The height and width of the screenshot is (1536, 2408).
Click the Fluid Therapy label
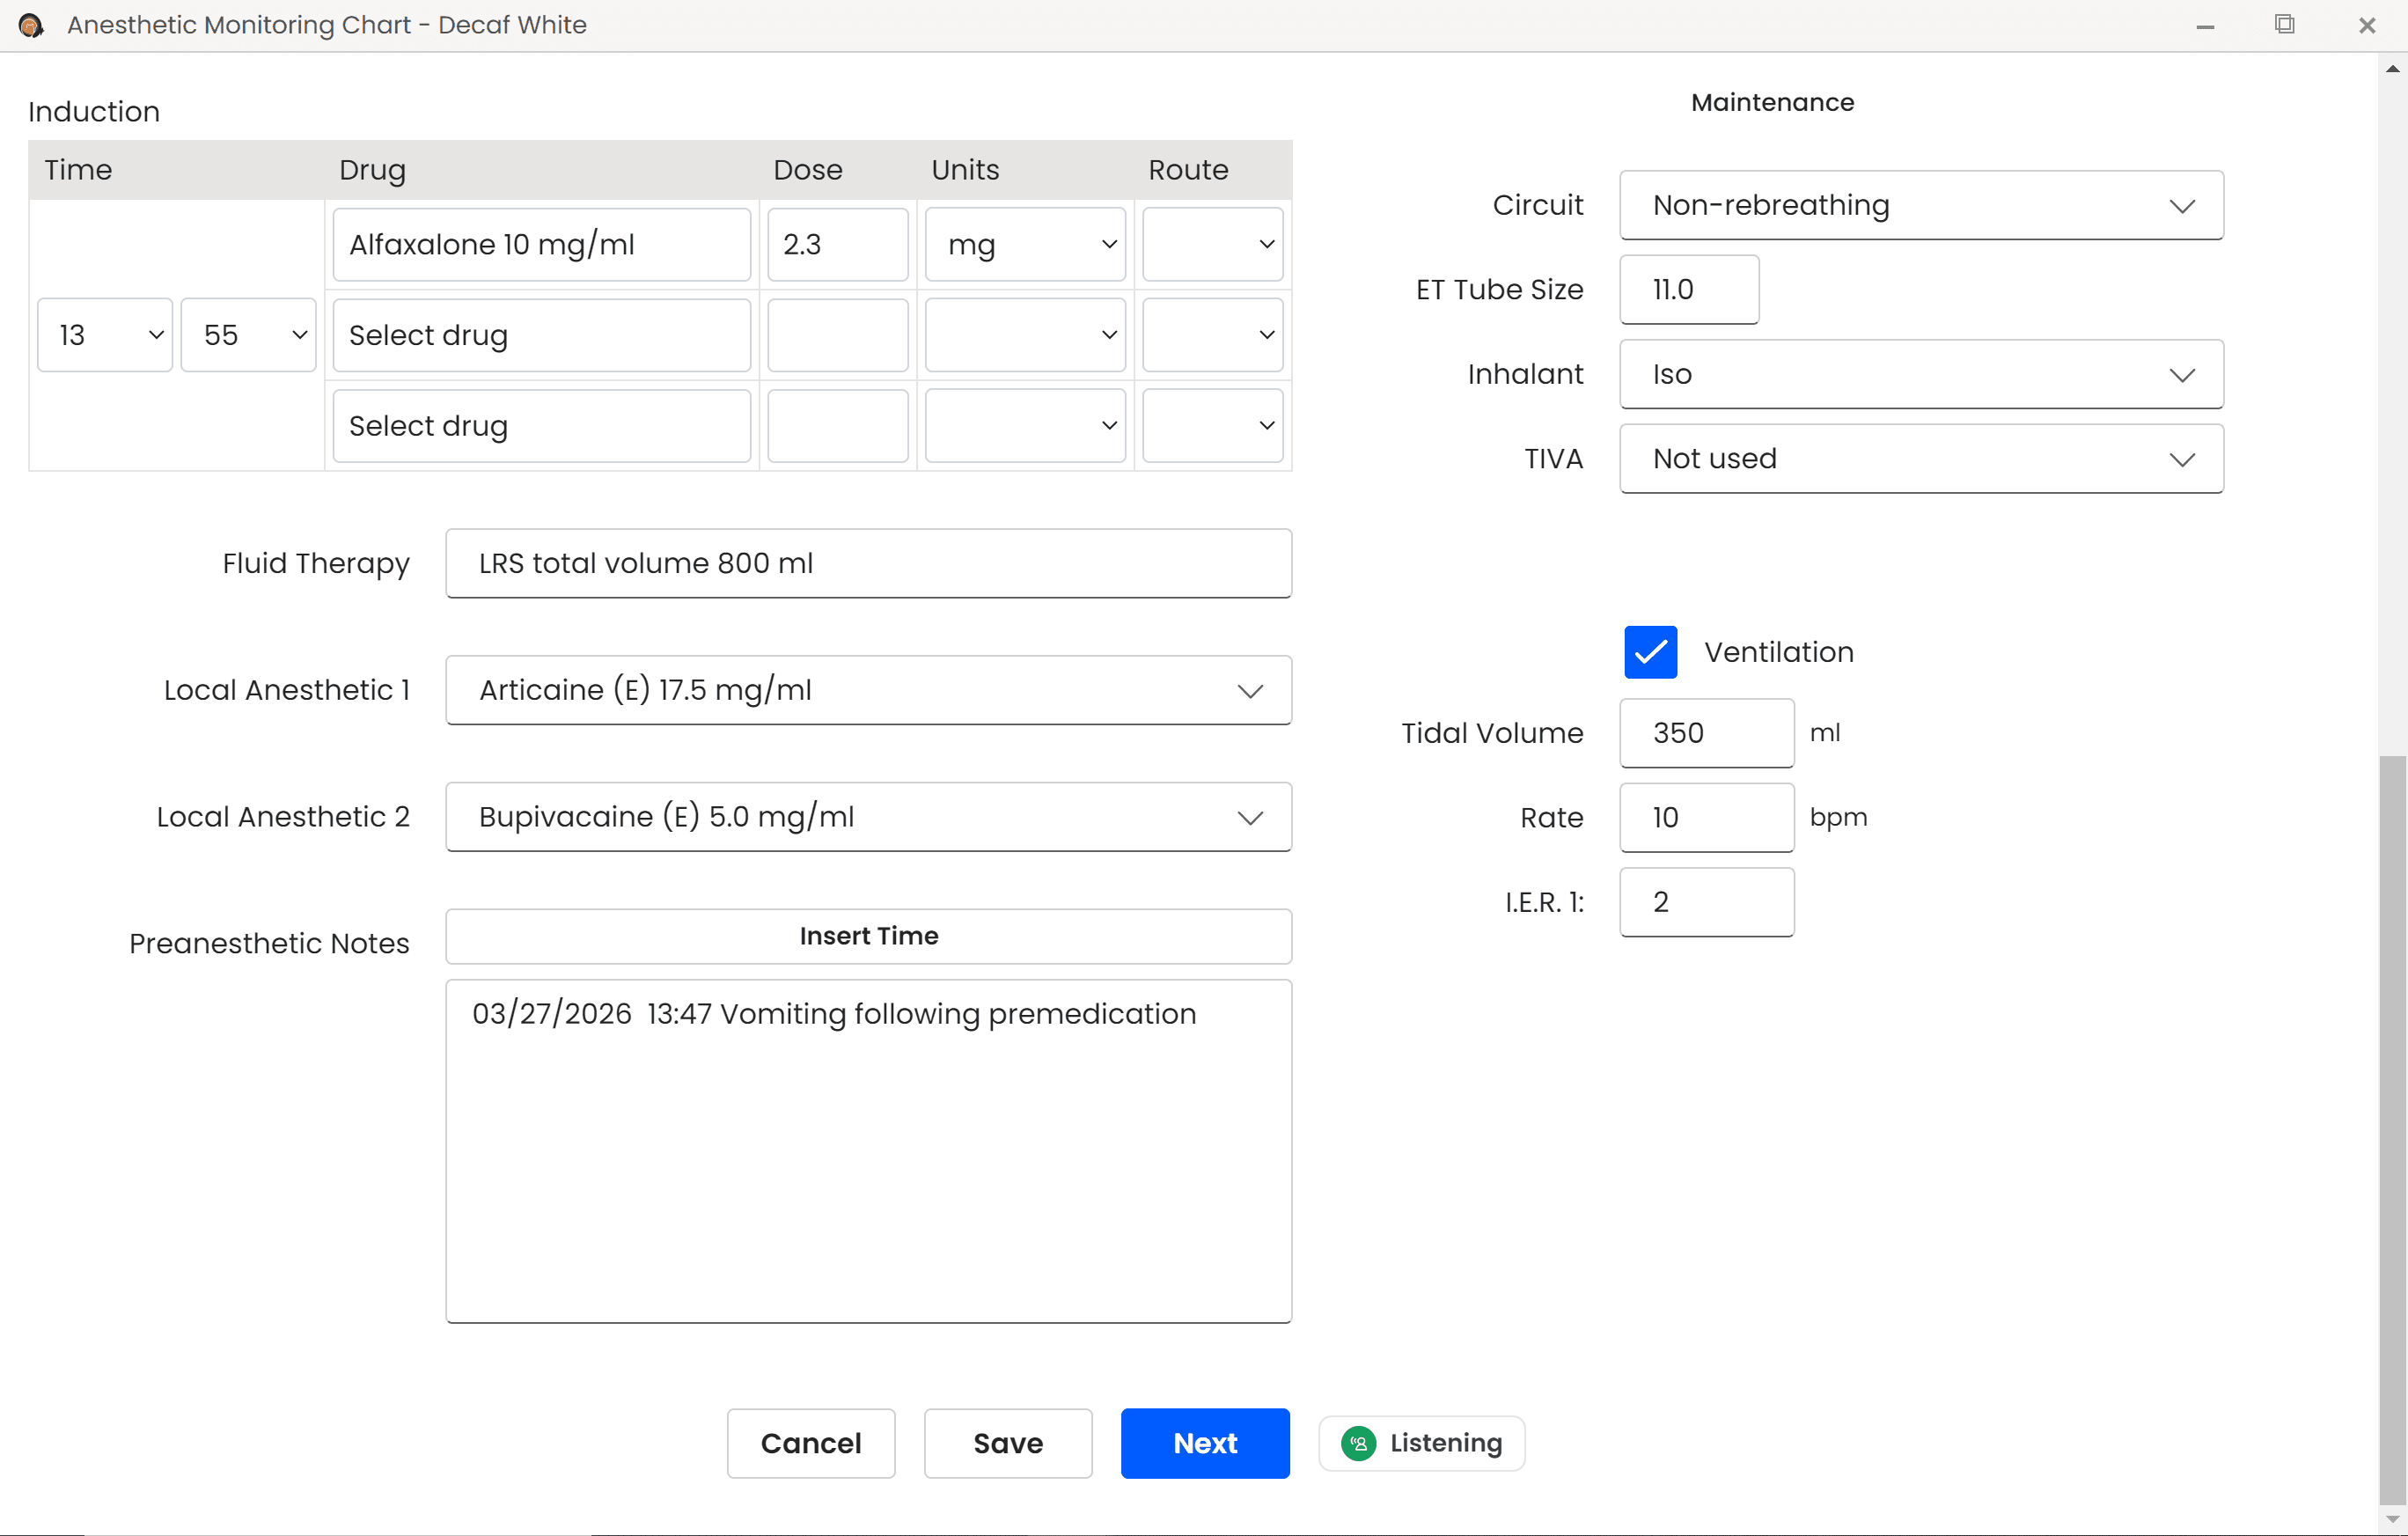(x=316, y=563)
